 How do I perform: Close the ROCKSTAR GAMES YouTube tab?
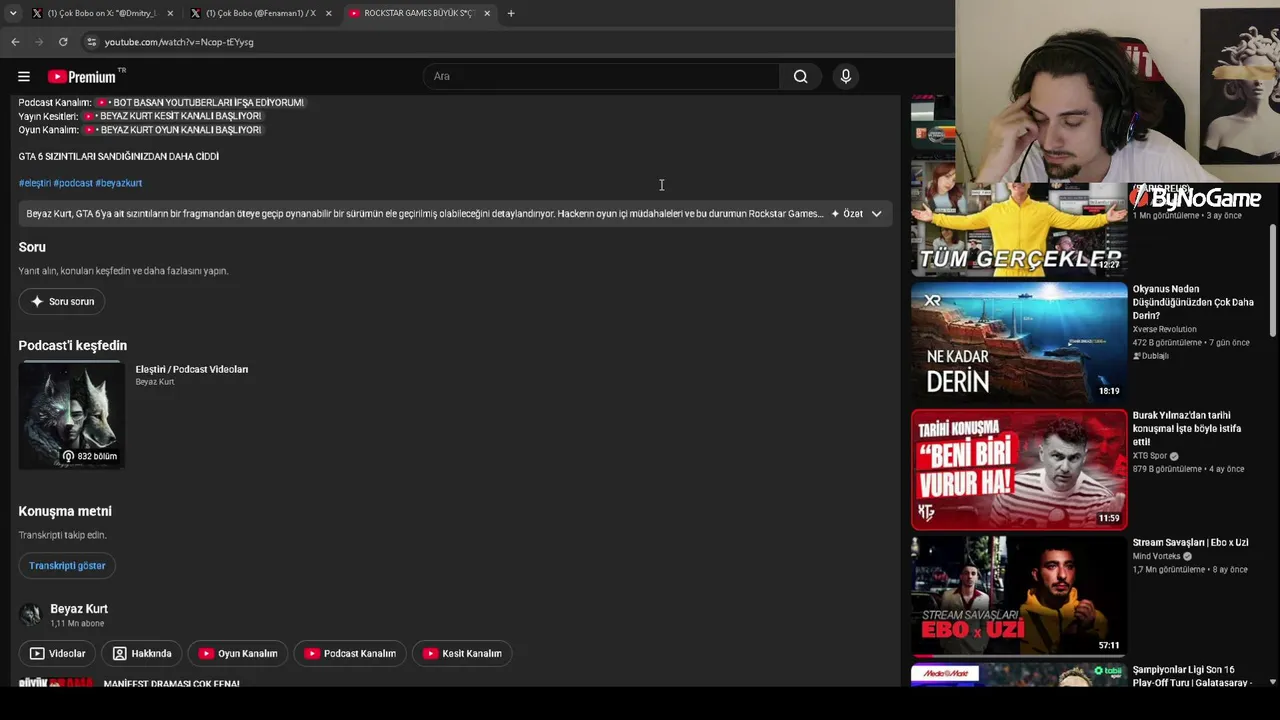pyautogui.click(x=487, y=13)
